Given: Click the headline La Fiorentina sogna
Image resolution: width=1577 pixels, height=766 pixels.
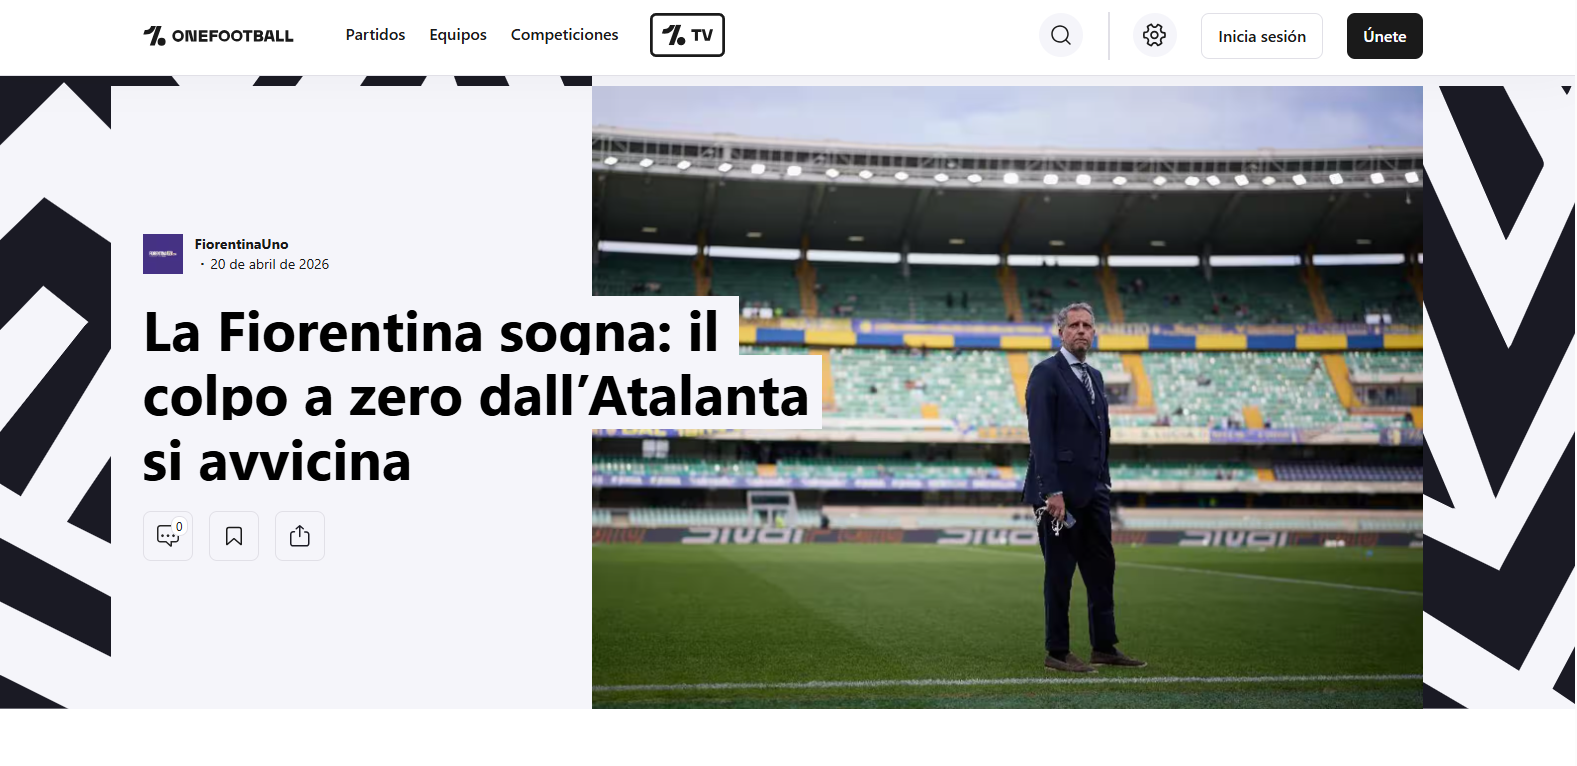Looking at the screenshot, I should 476,397.
